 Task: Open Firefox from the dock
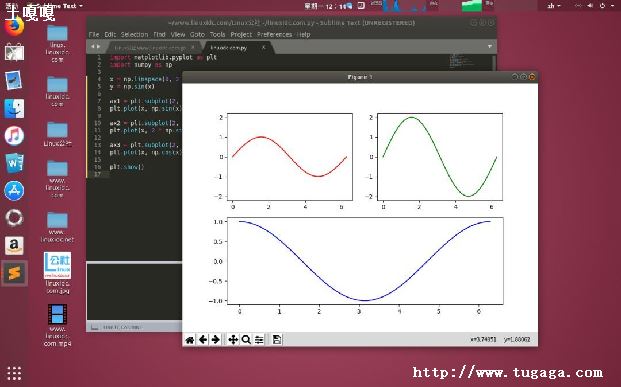(x=14, y=27)
